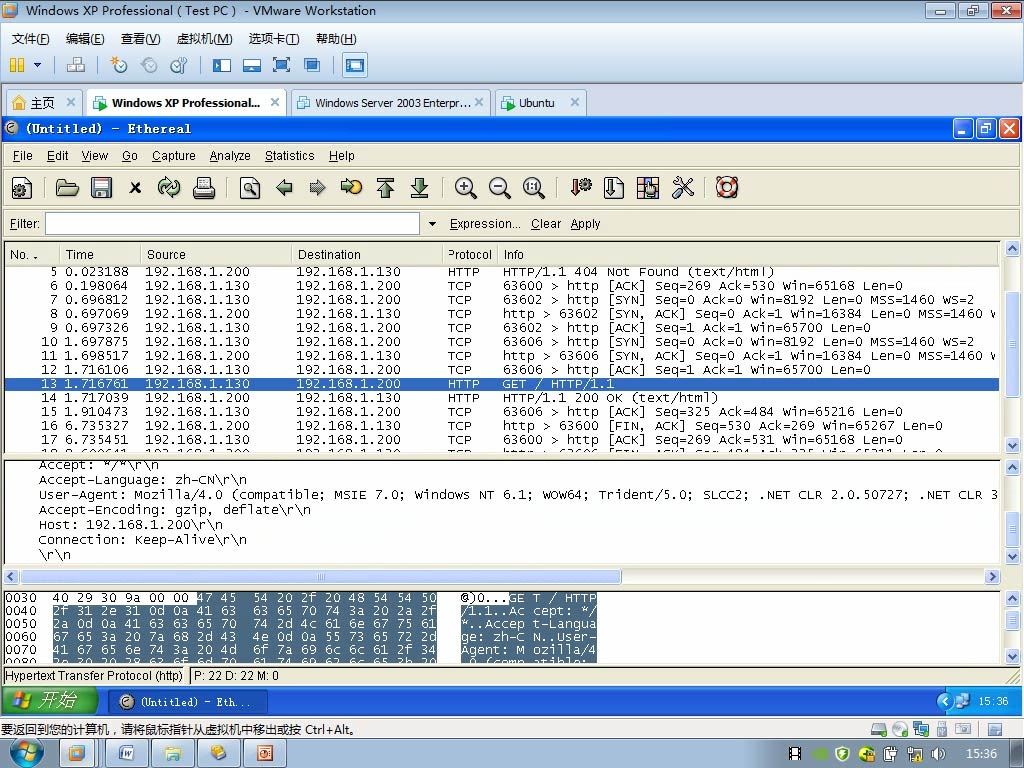Close capture file using the X icon
1024x768 pixels.
(135, 188)
